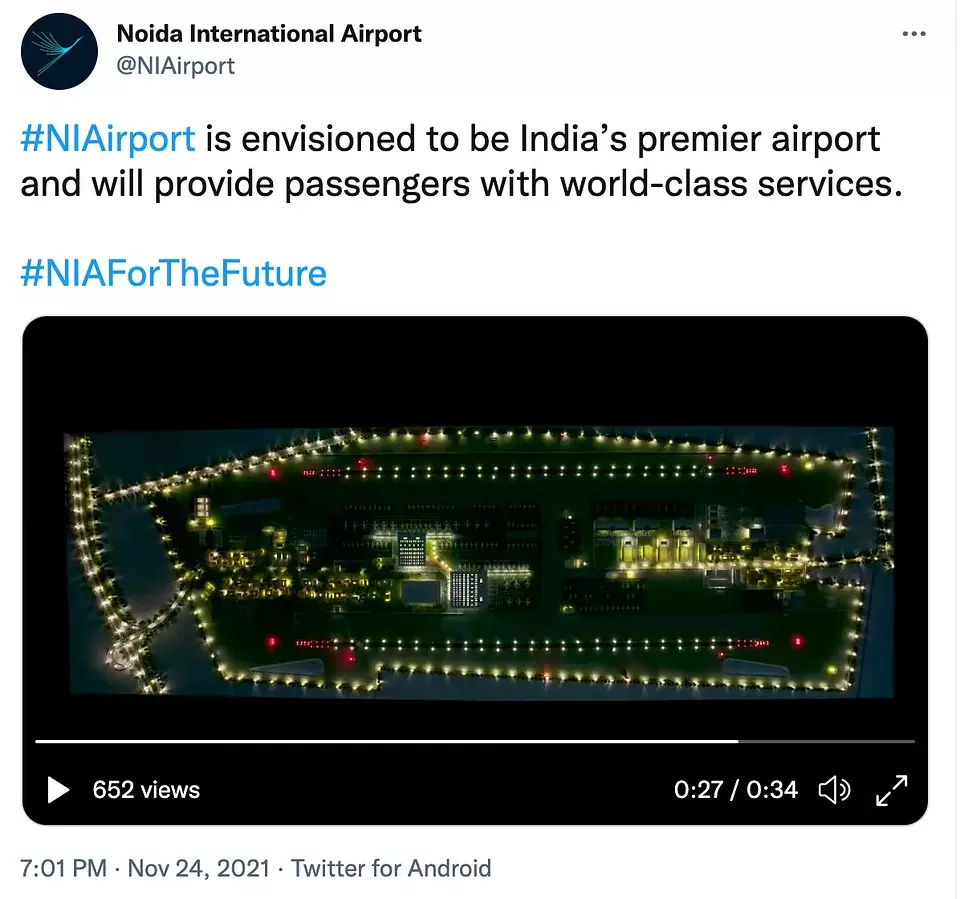Click the 652 views counter
Viewport: 960px width, 899px height.
146,790
